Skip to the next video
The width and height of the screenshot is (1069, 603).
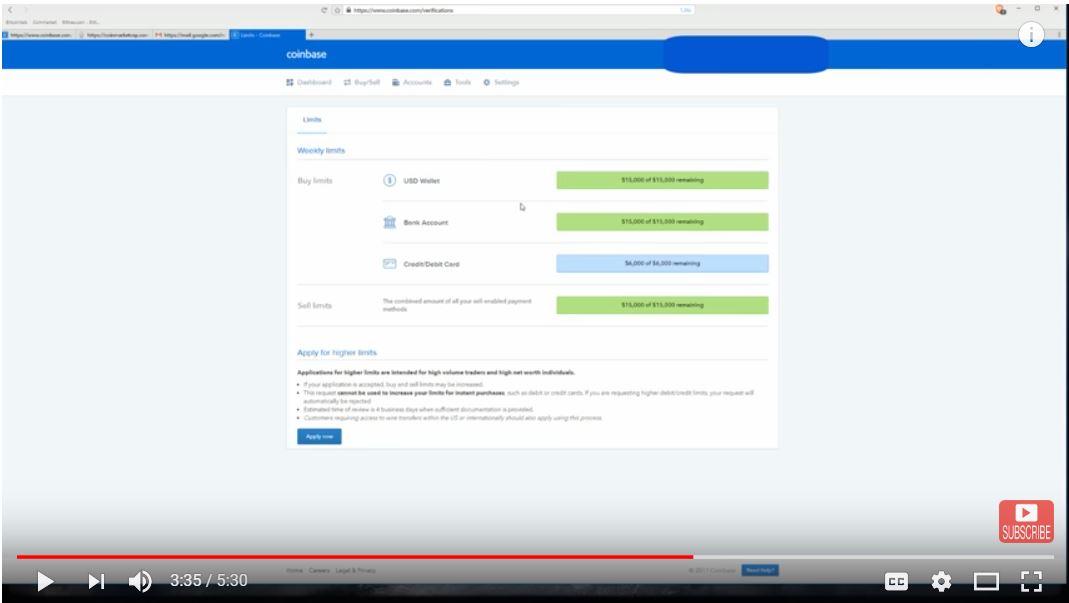click(x=96, y=581)
